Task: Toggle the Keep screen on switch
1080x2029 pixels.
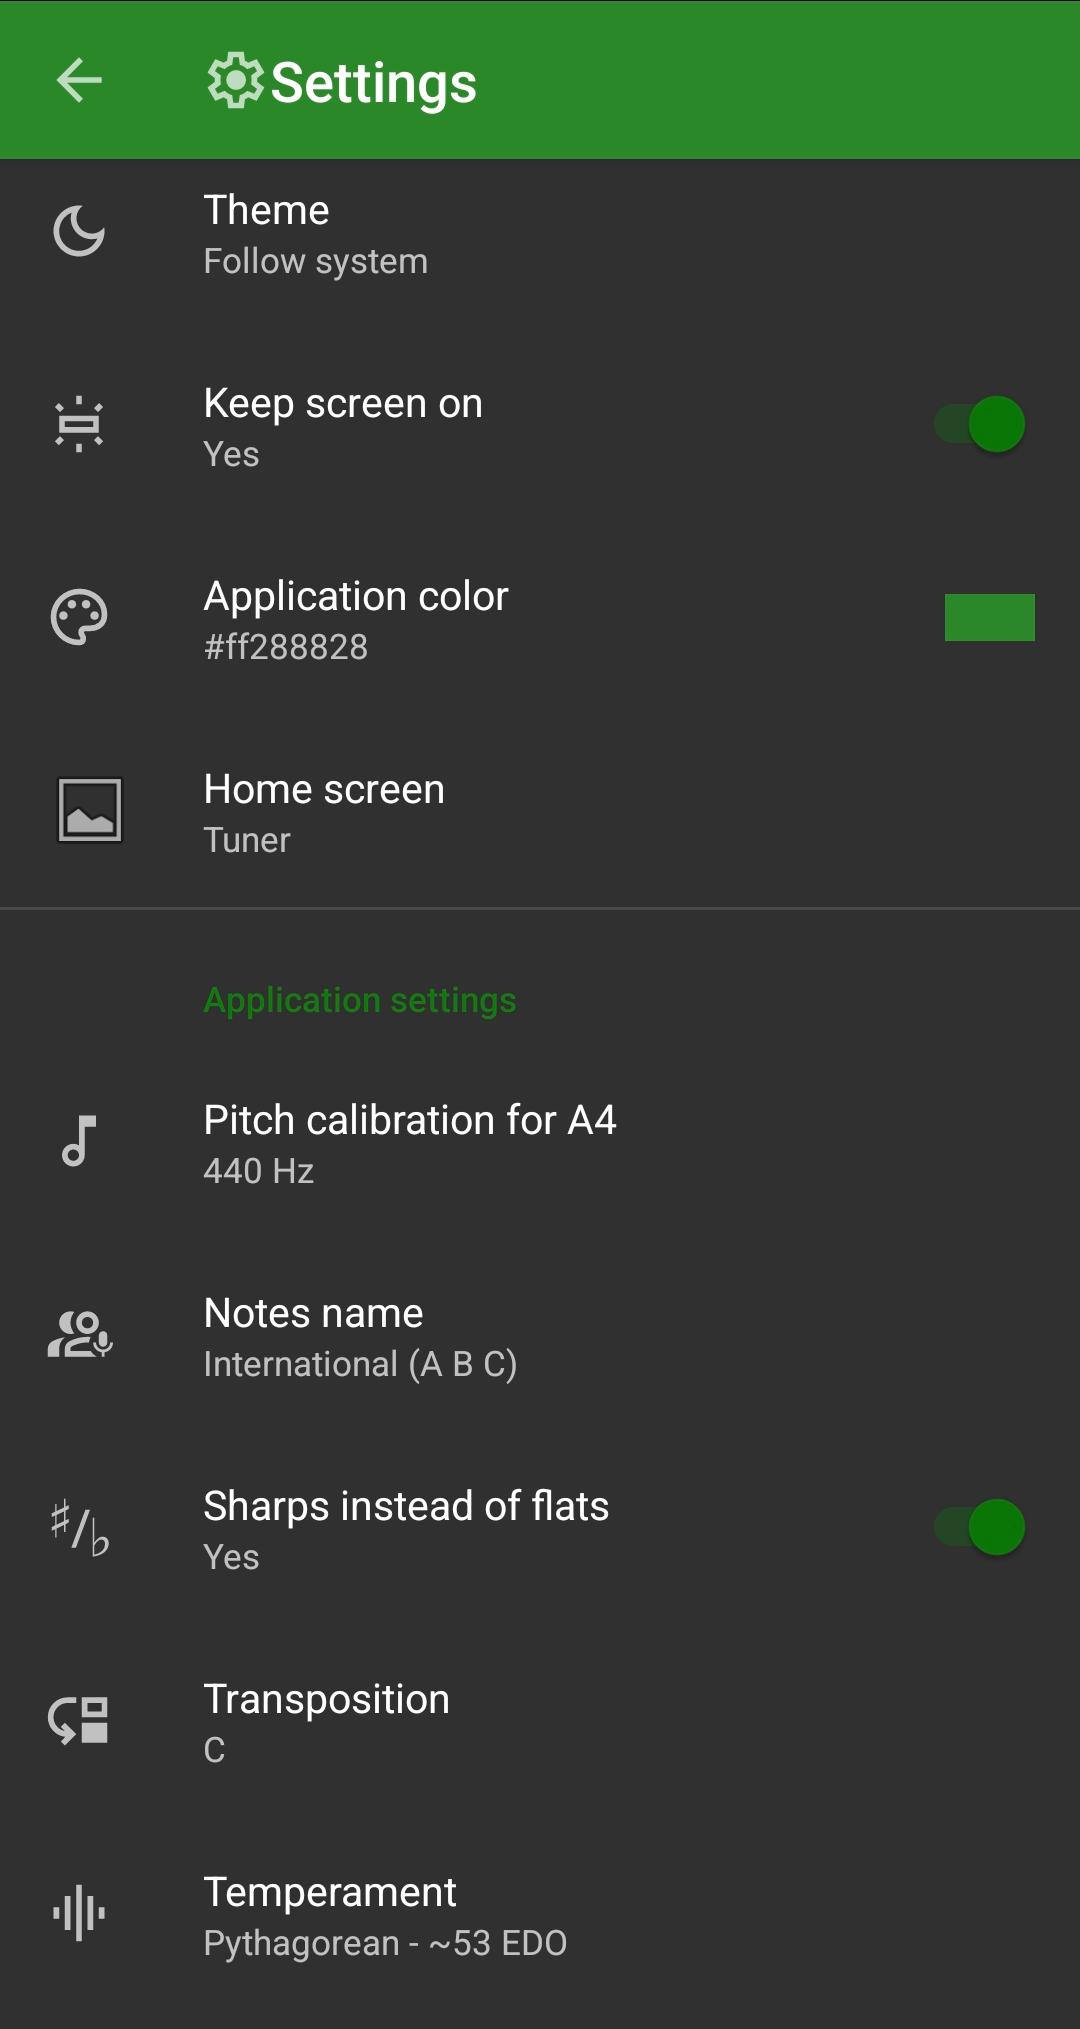Action: point(980,424)
